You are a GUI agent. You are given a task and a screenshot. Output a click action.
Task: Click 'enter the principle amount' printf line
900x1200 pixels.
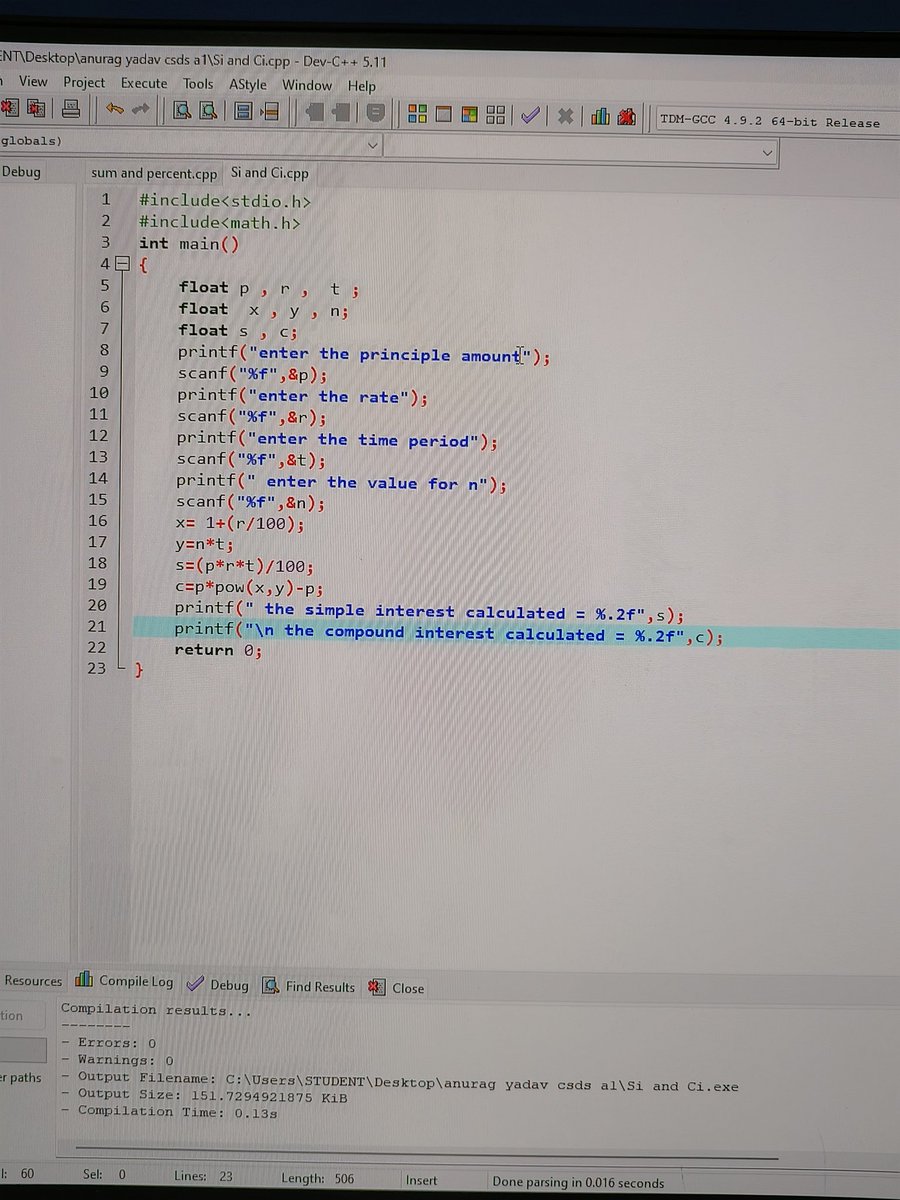364,355
